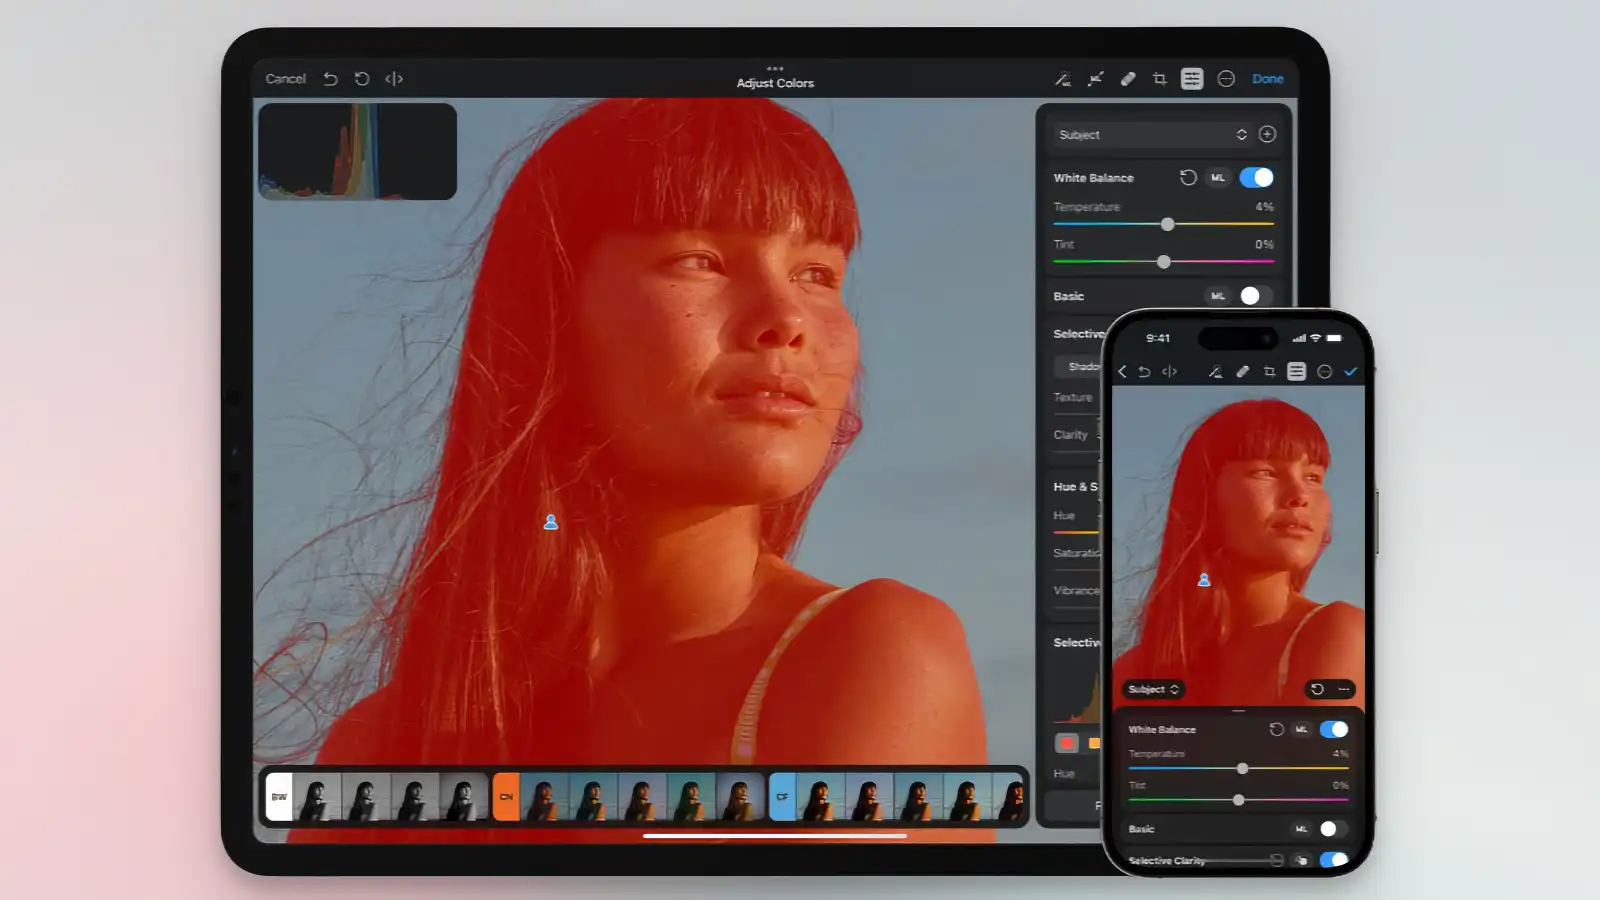Open the Adjust Colors sliders panel icon
The height and width of the screenshot is (900, 1600).
(1191, 79)
